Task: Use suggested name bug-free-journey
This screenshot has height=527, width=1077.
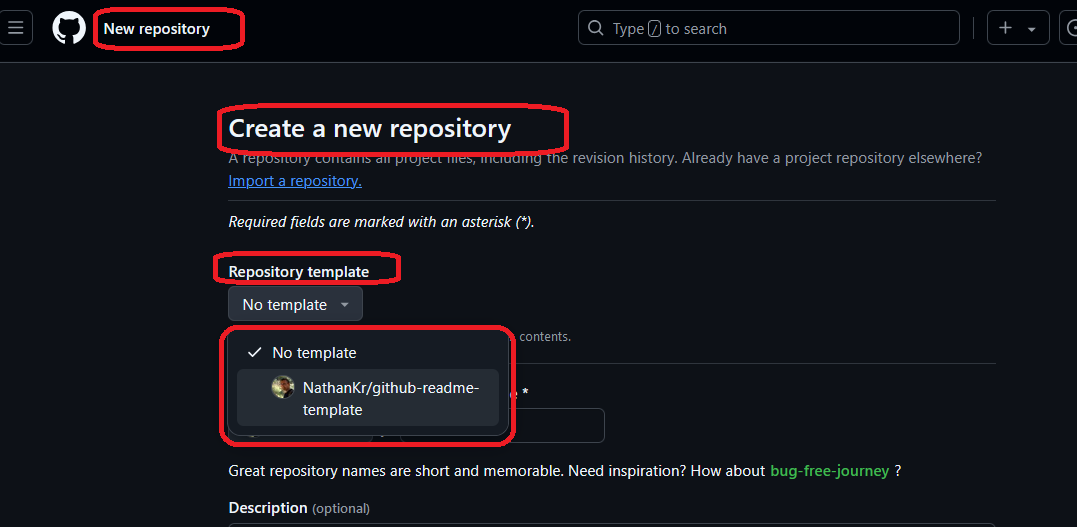Action: coord(830,471)
